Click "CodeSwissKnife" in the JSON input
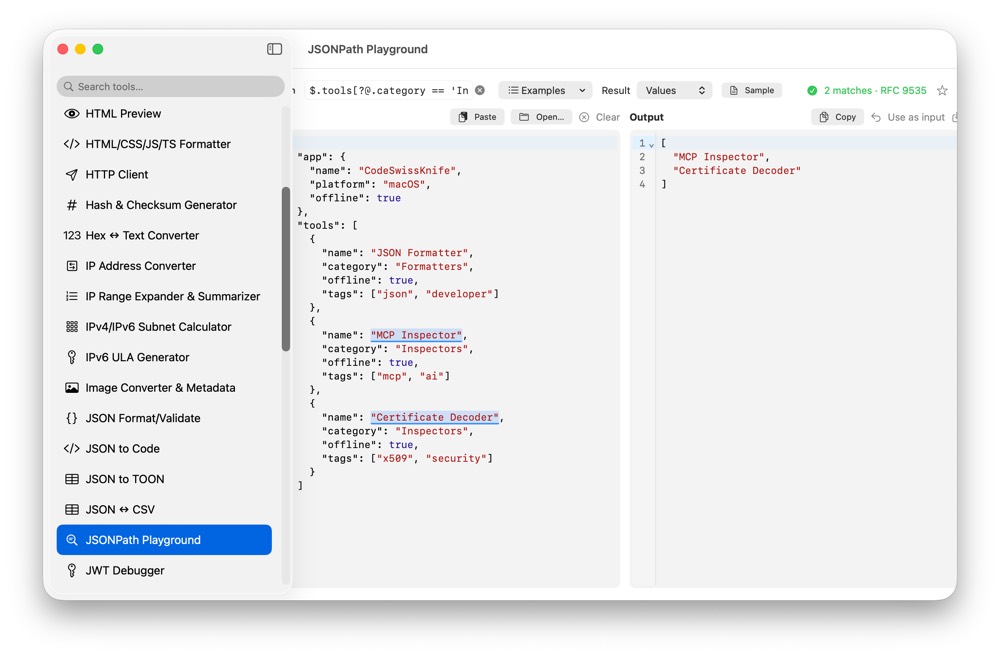The height and width of the screenshot is (657, 1000). [408, 170]
